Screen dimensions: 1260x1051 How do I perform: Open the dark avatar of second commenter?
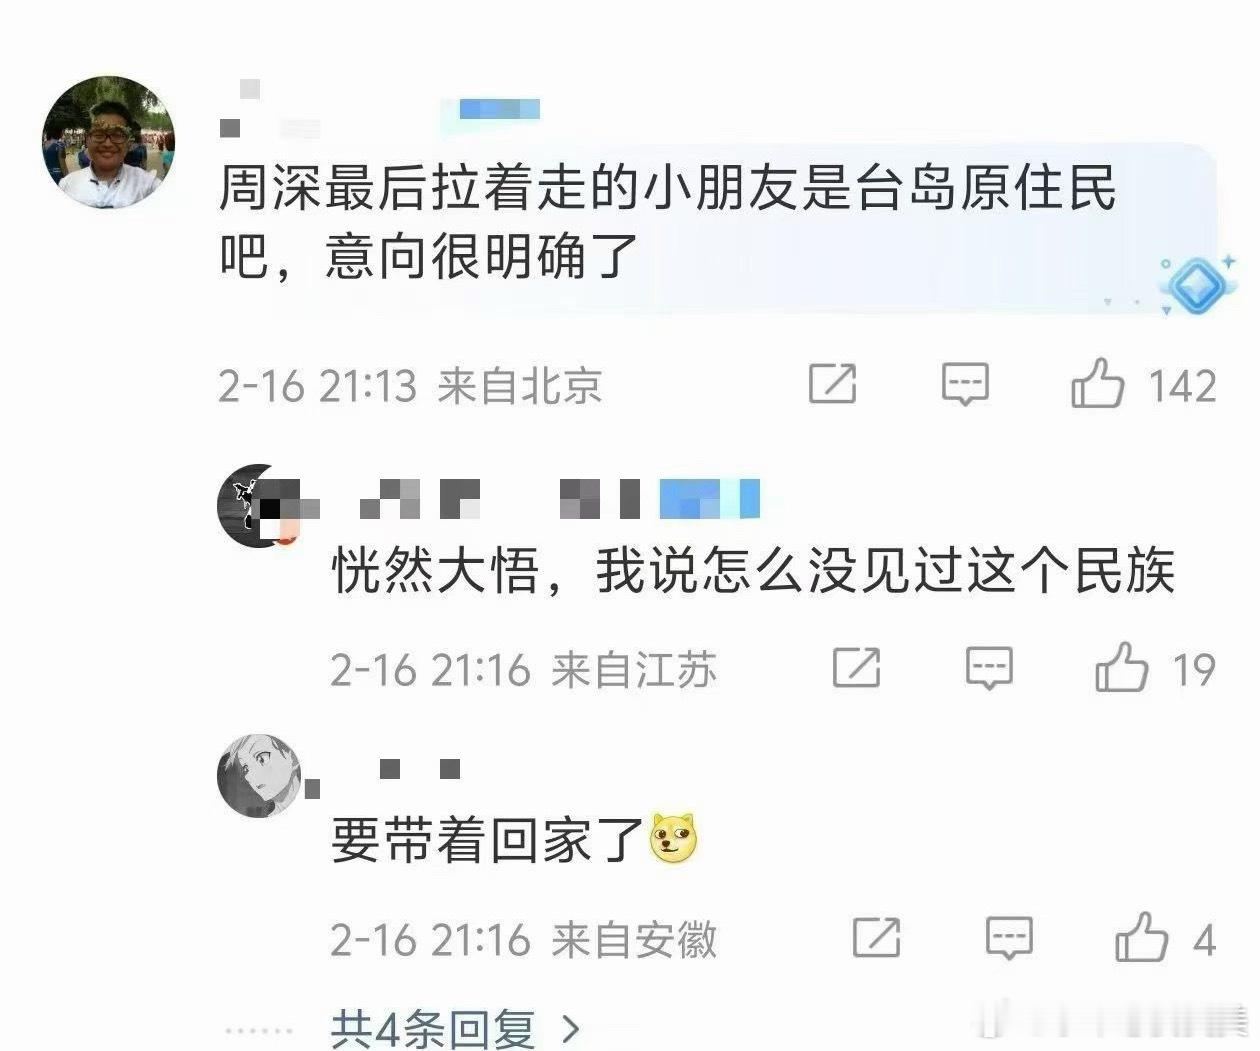click(259, 506)
